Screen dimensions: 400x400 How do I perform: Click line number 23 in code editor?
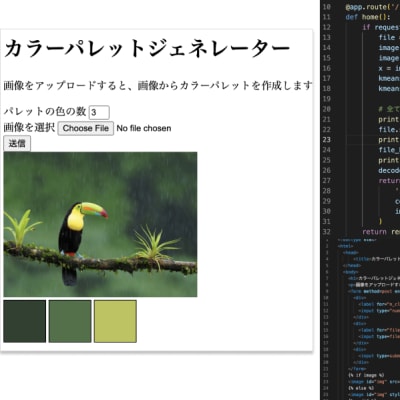point(327,140)
